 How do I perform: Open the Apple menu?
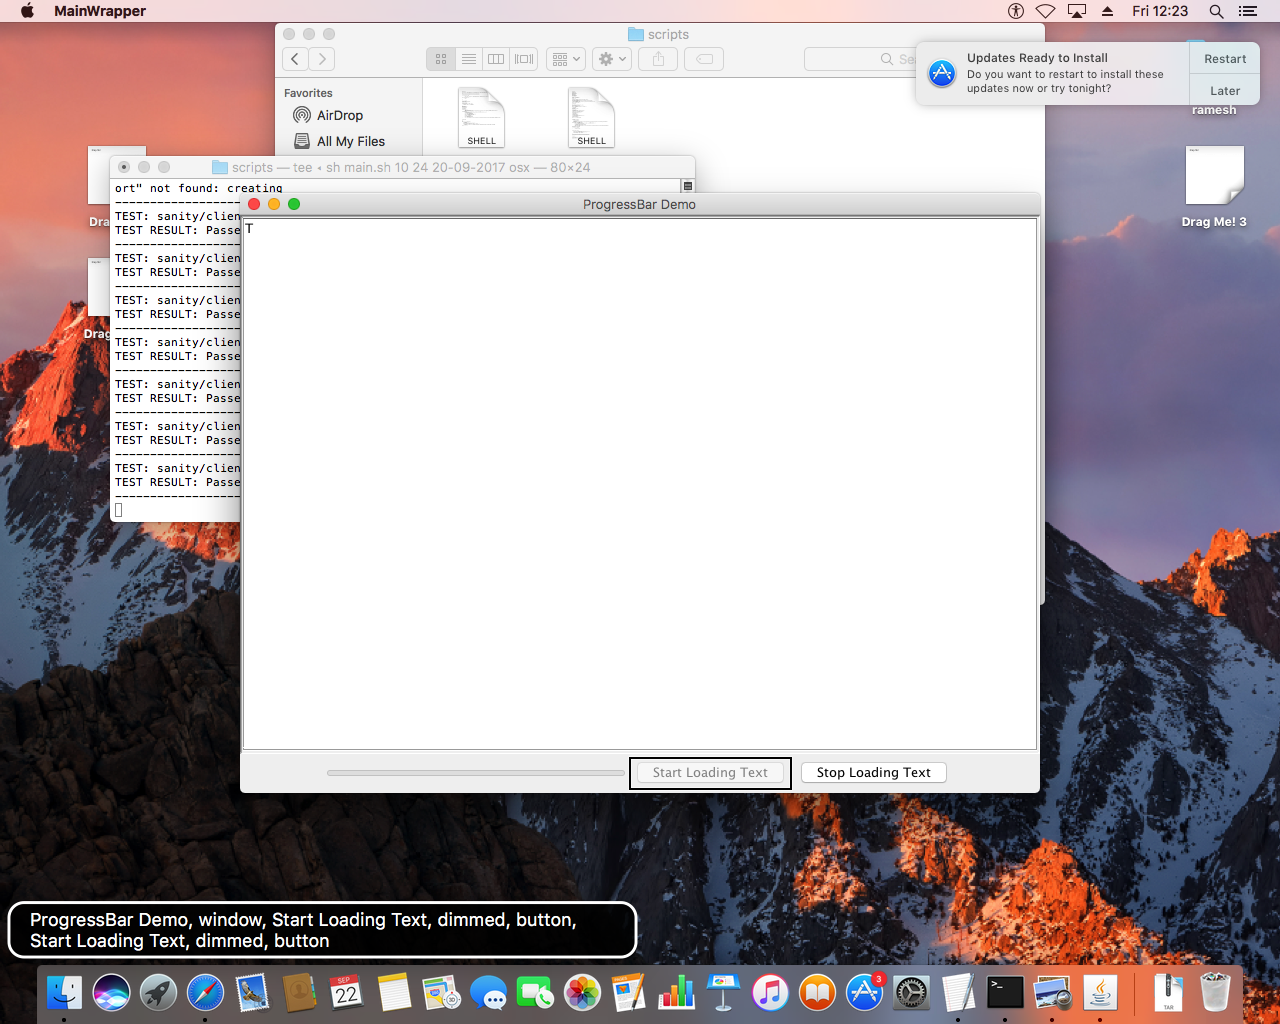pyautogui.click(x=27, y=11)
